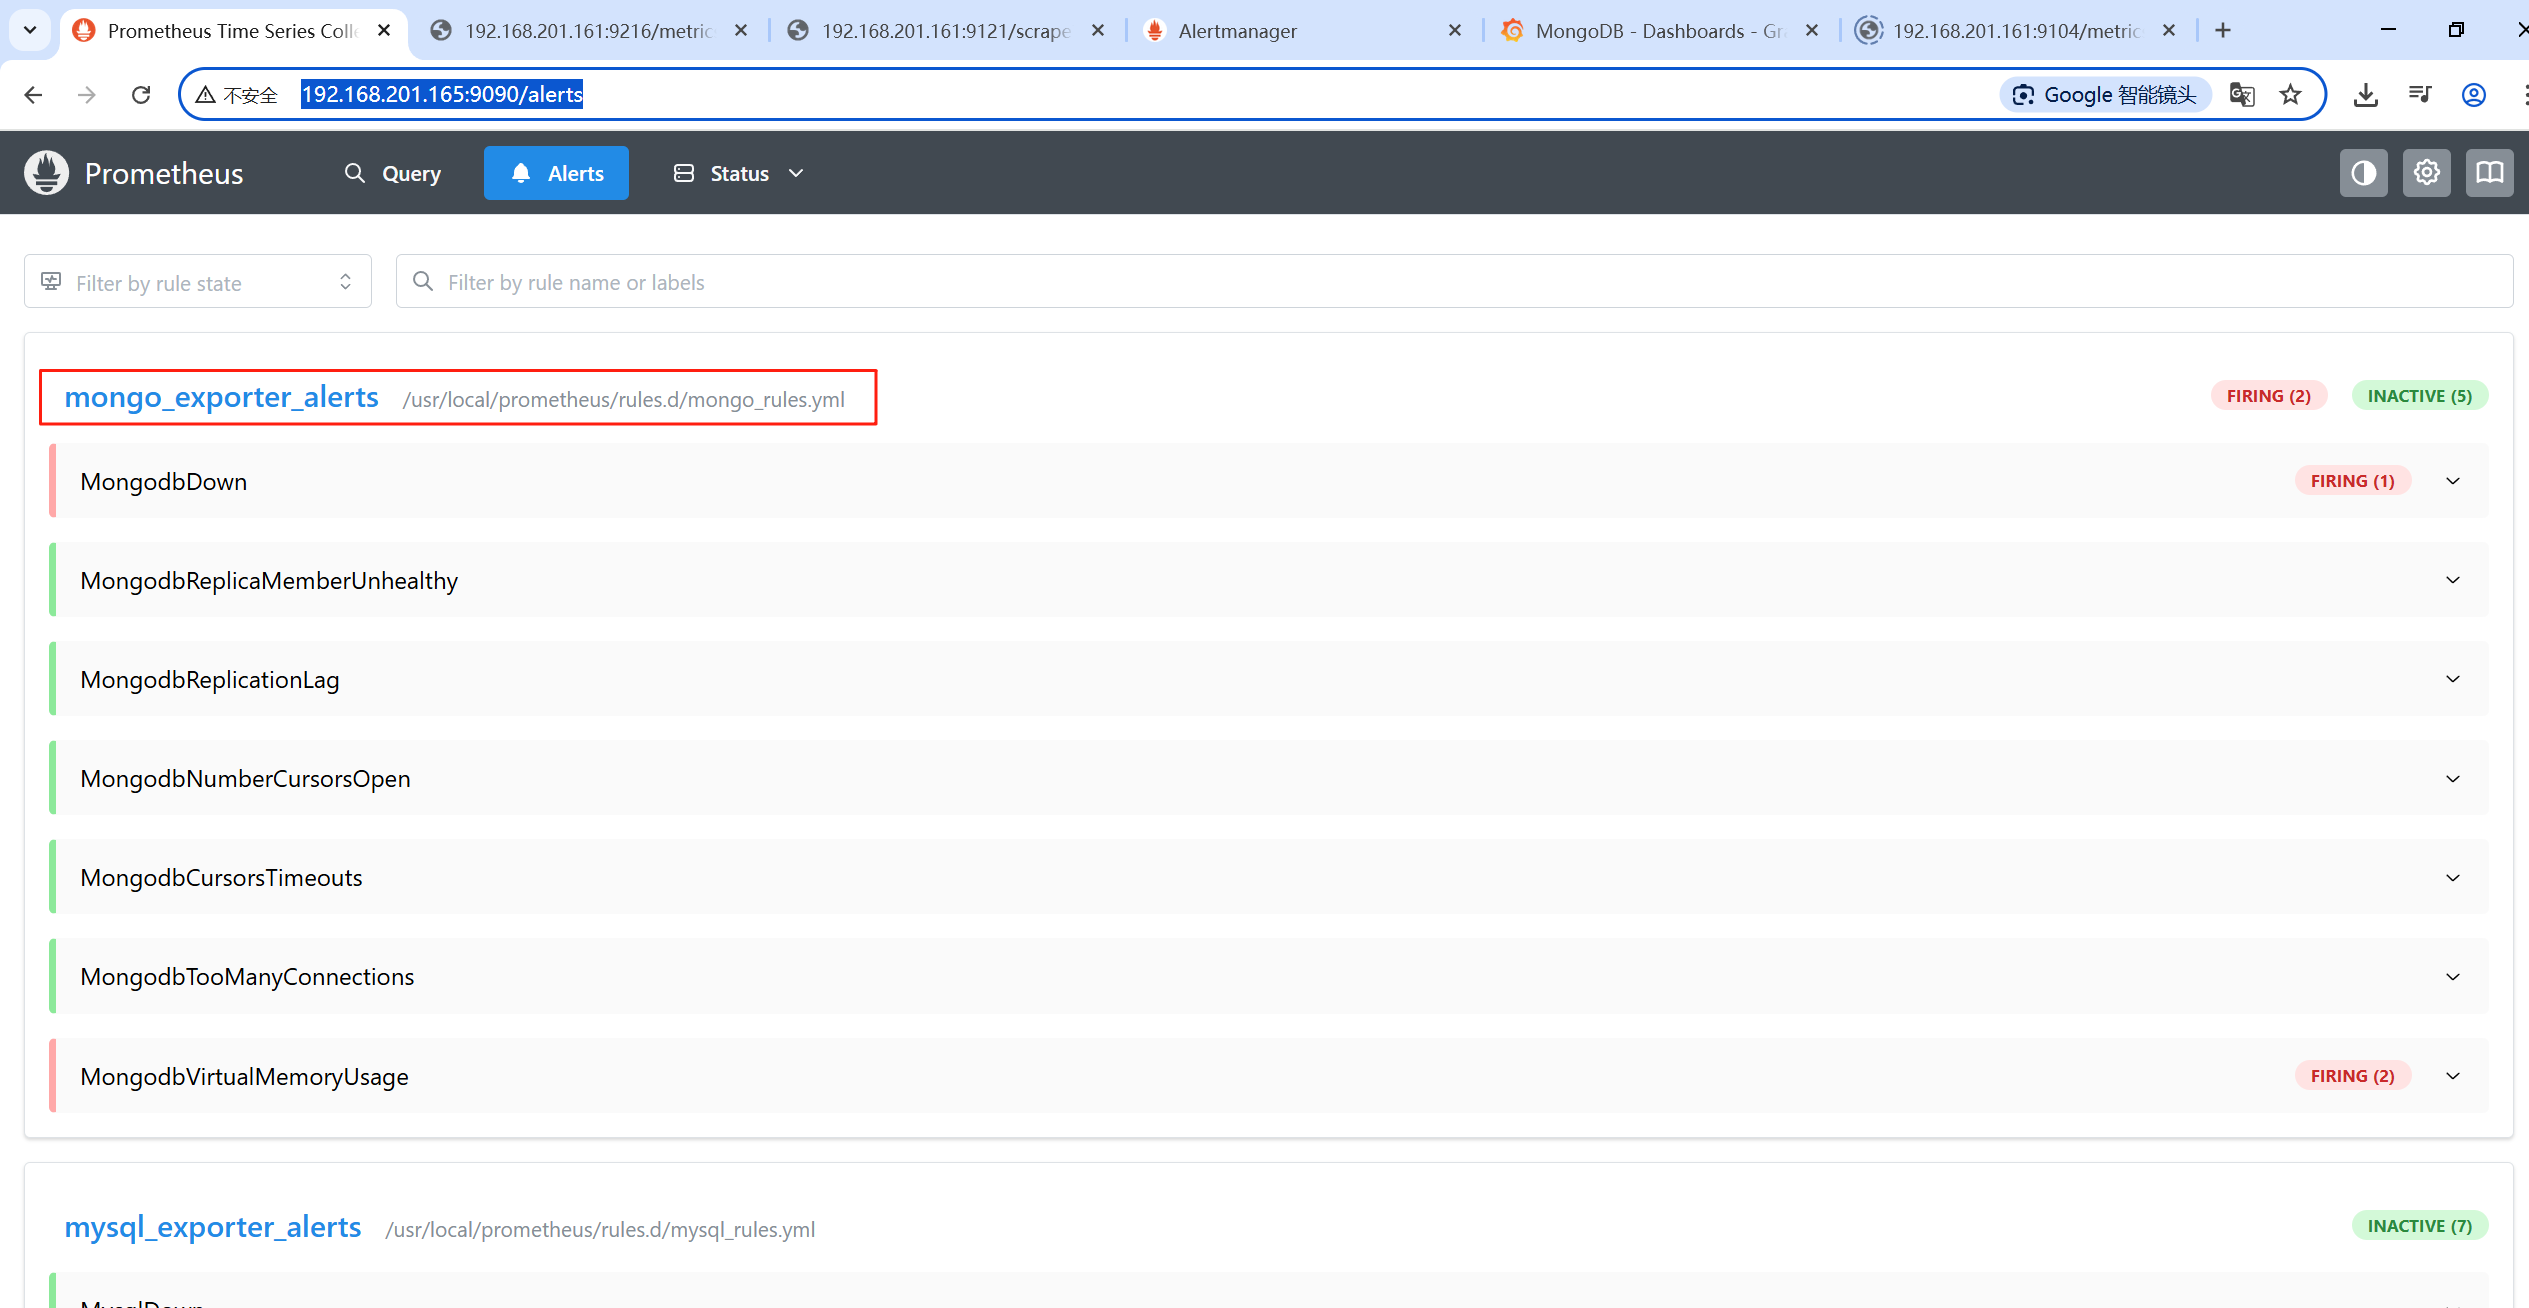Image resolution: width=2529 pixels, height=1308 pixels.
Task: Expand the MongodbVirtualMemoryUsage rule
Action: point(2452,1076)
